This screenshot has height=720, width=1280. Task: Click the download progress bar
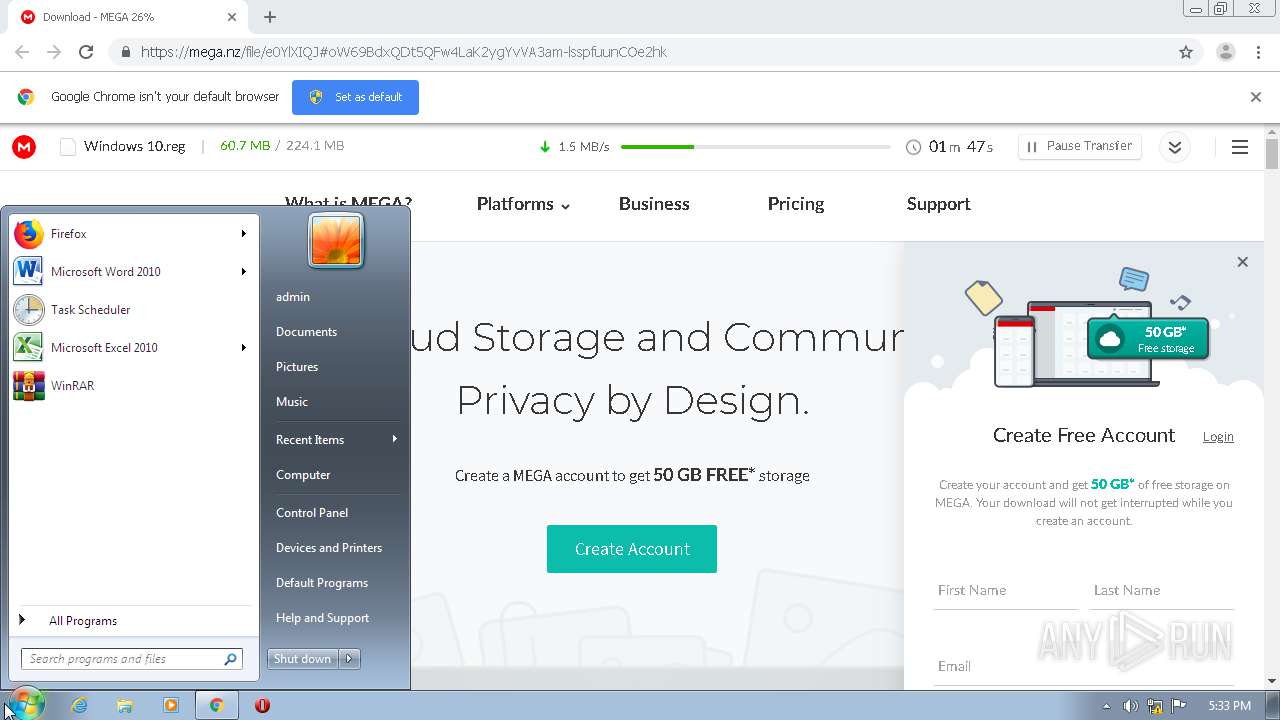755,147
